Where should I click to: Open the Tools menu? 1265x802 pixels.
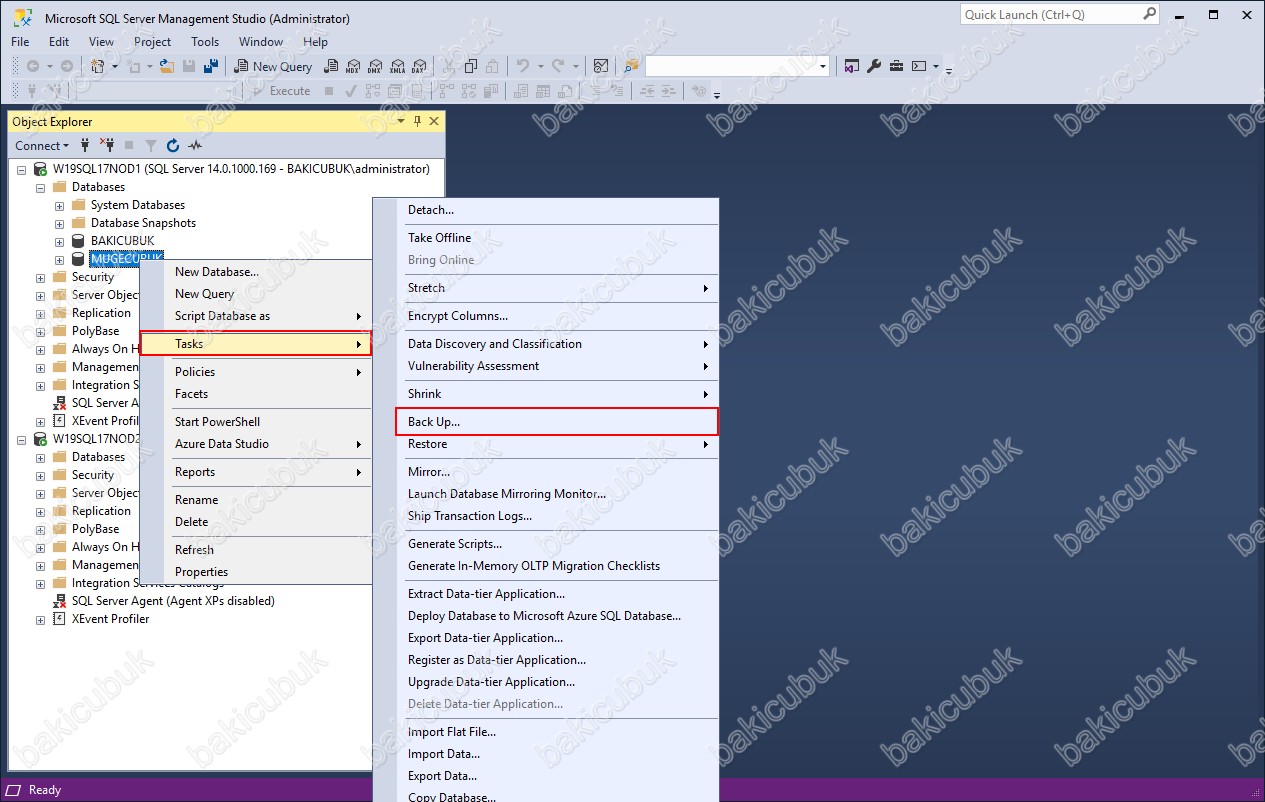coord(205,42)
